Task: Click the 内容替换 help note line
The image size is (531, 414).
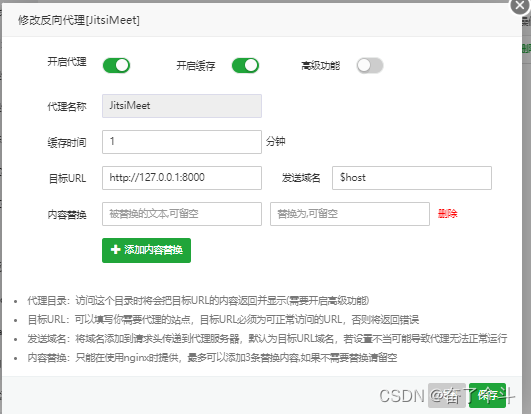Action: 212,358
